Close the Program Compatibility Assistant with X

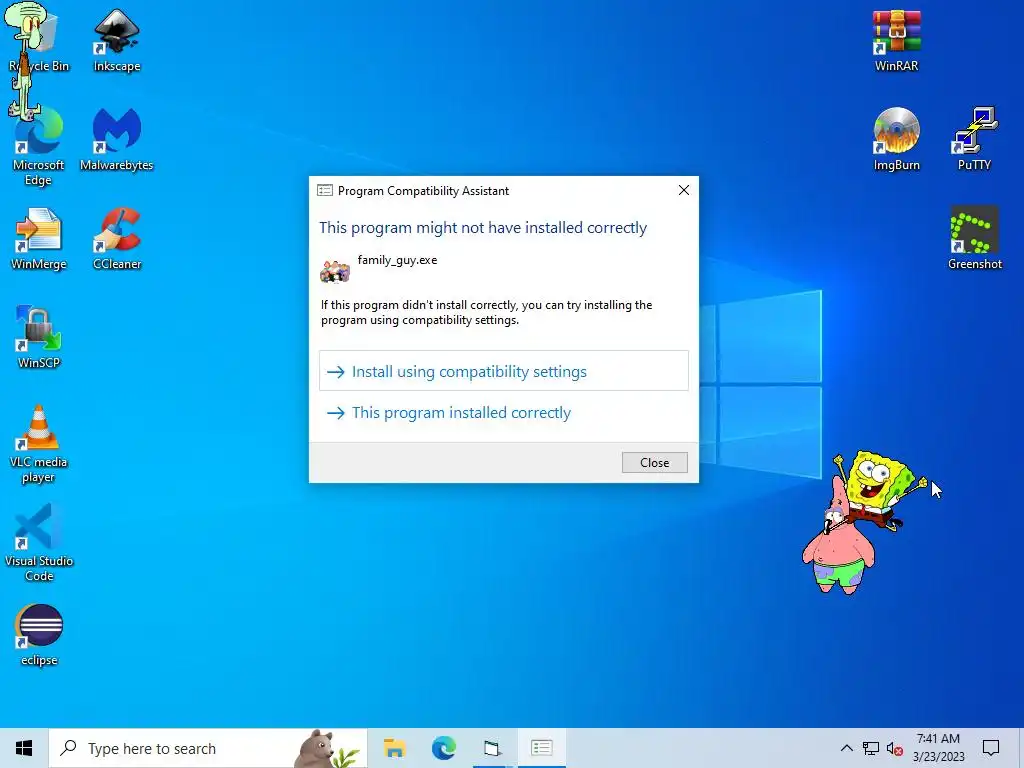point(684,190)
